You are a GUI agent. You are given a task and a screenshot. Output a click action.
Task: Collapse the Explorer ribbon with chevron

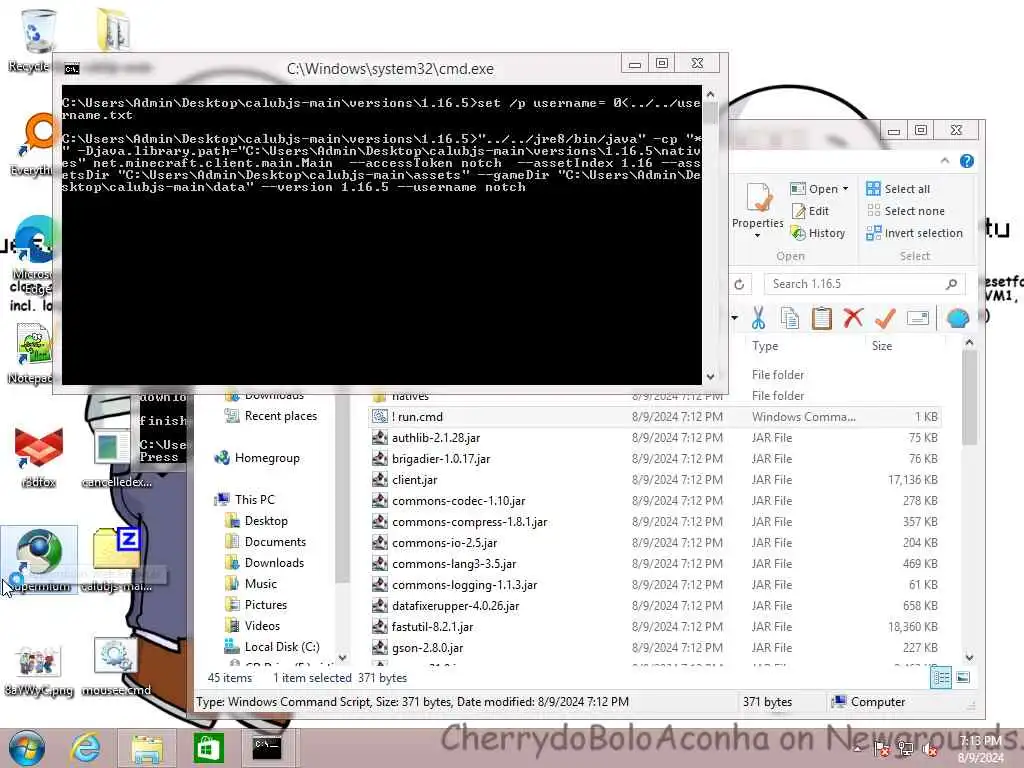pyautogui.click(x=944, y=161)
